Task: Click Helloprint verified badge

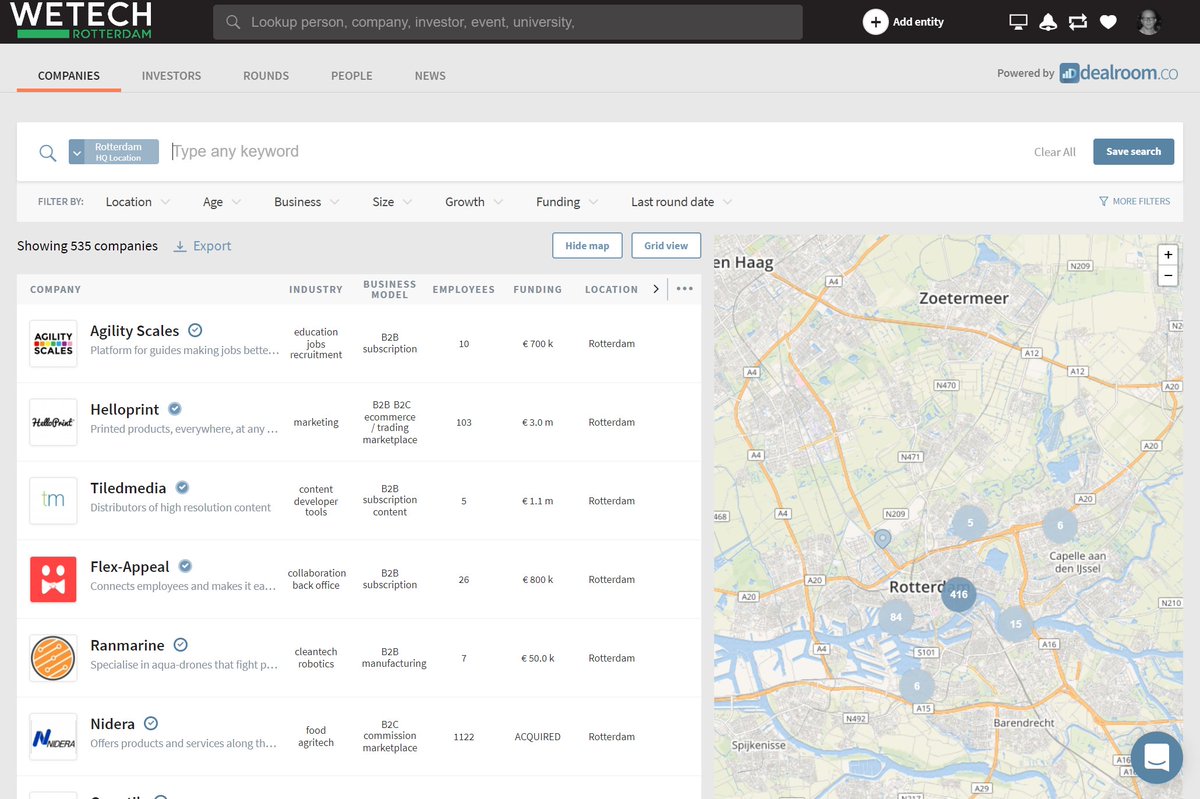Action: 175,409
